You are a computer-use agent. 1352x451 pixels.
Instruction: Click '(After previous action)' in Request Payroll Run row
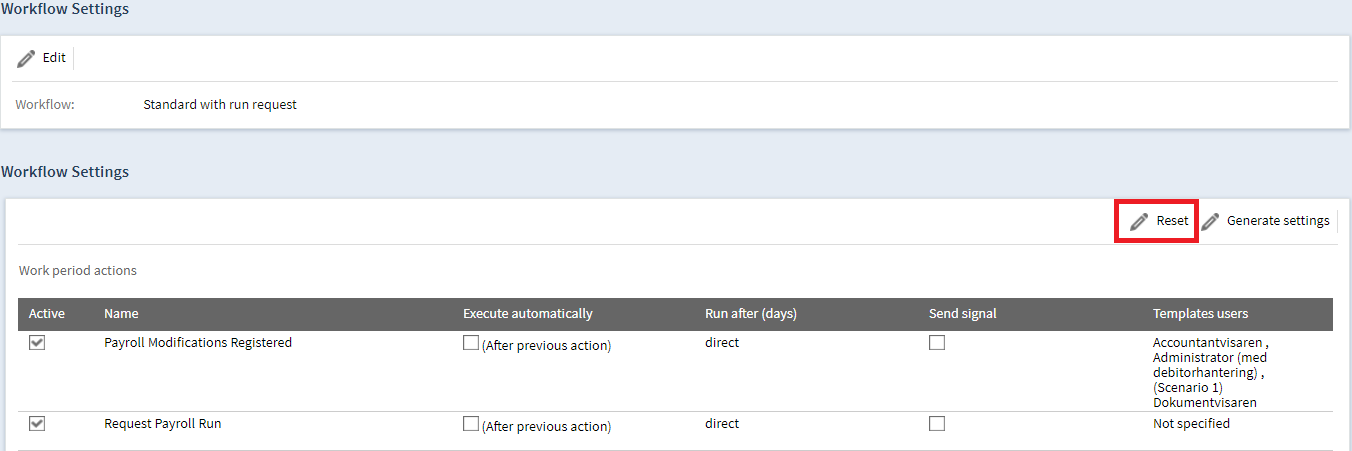pyautogui.click(x=546, y=427)
